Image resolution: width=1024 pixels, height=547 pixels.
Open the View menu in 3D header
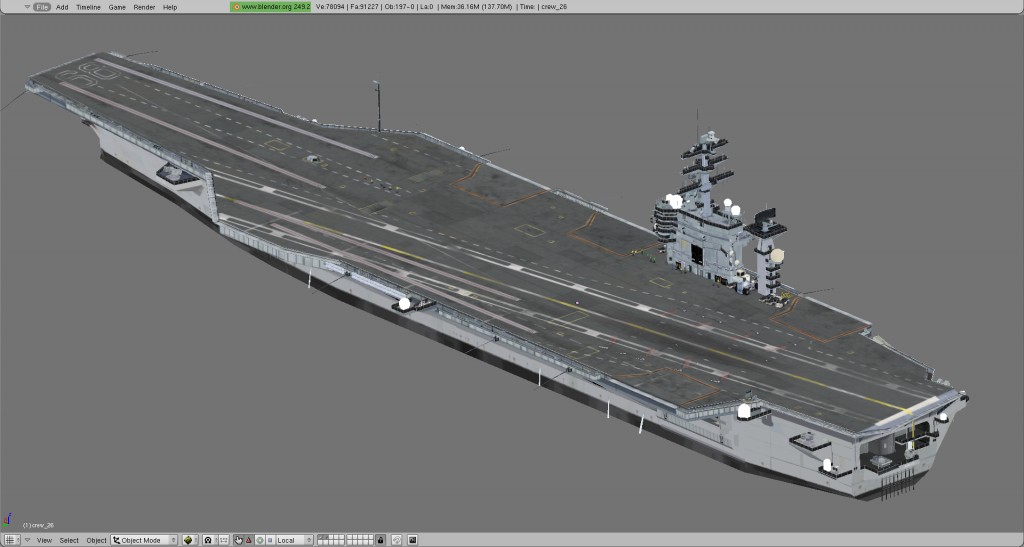[x=44, y=540]
